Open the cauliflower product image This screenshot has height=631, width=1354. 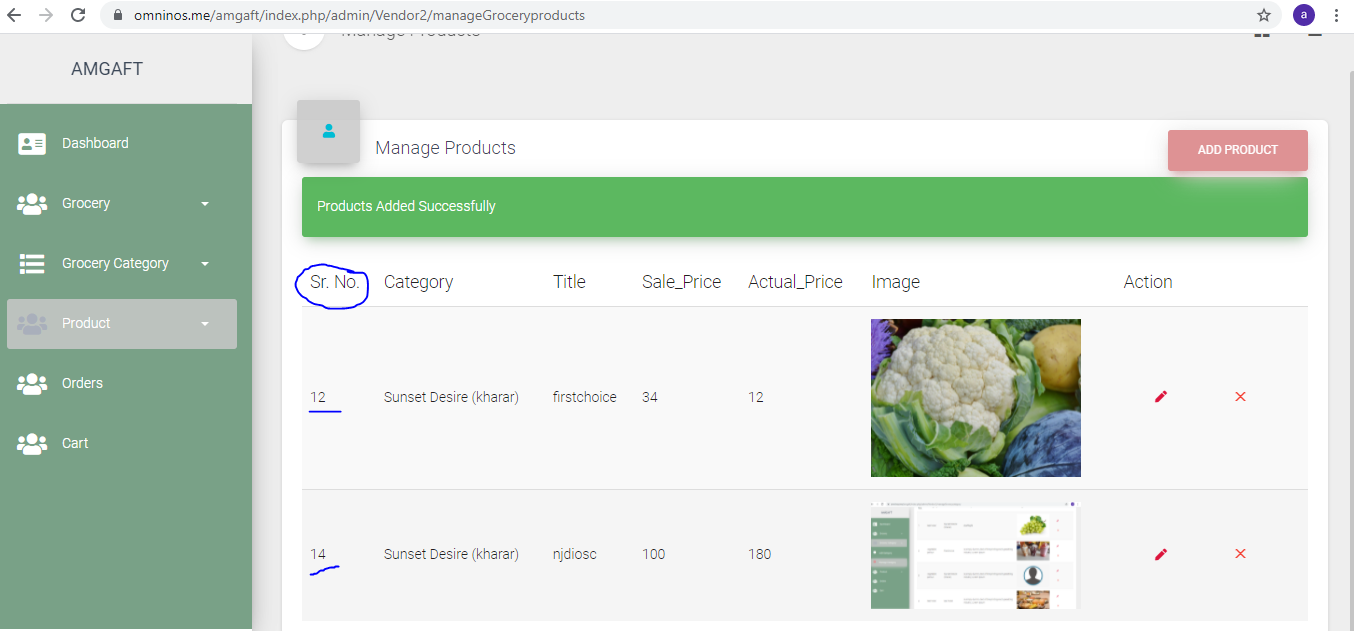(975, 398)
